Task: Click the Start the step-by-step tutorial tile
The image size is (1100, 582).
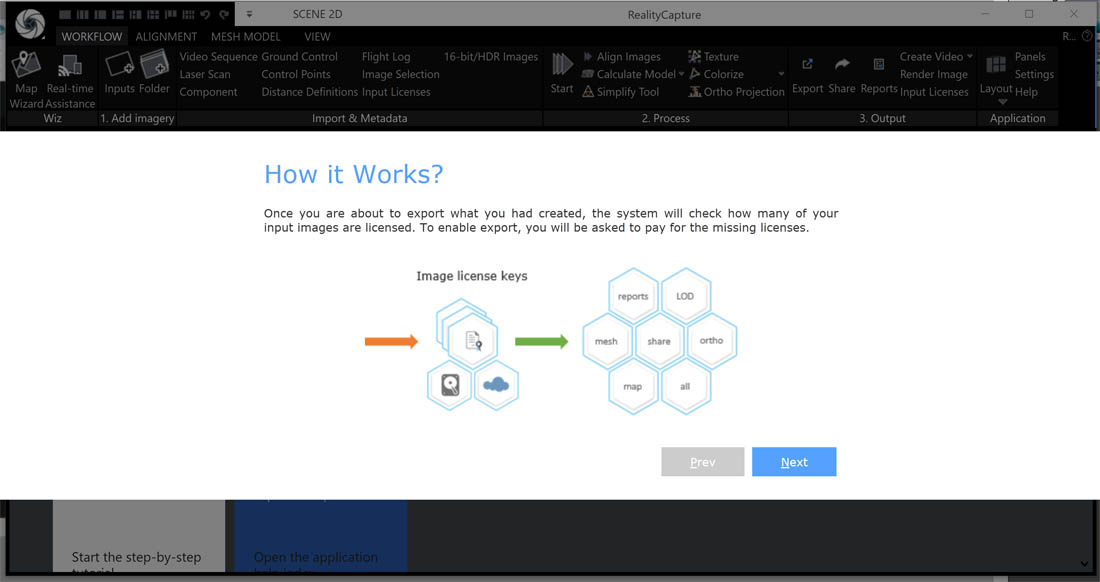Action: pos(139,536)
